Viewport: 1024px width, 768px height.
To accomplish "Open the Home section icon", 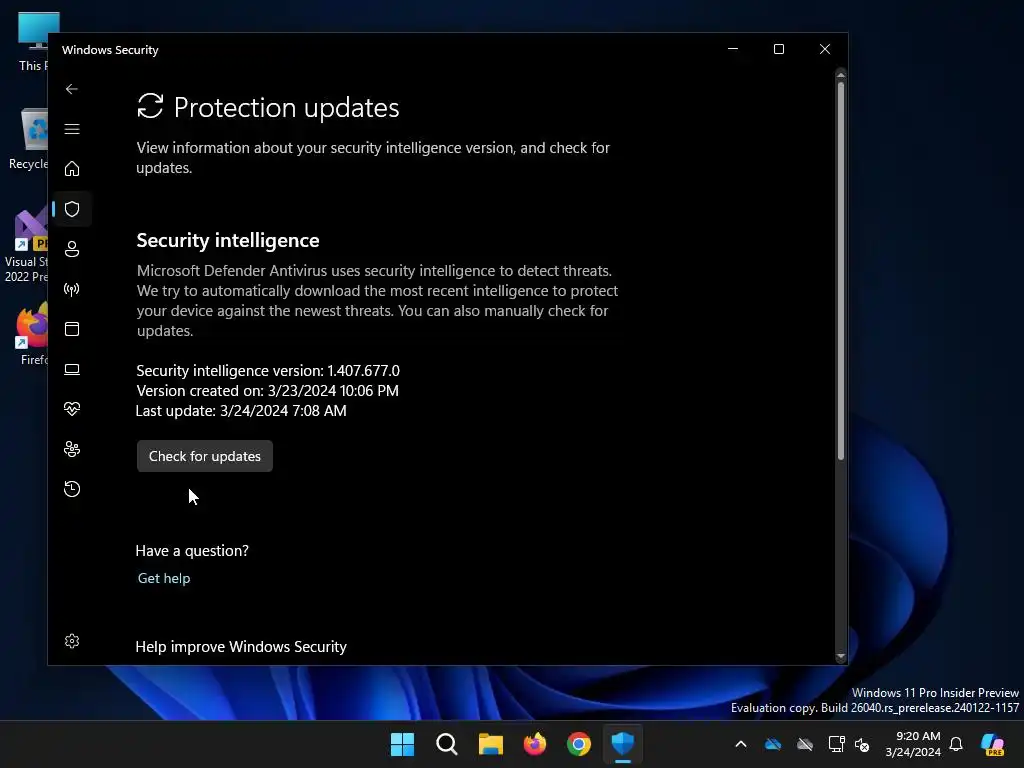I will pos(72,168).
